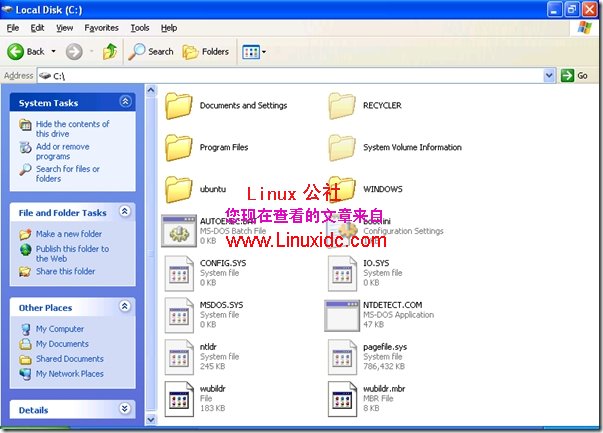This screenshot has width=603, height=433.
Task: Select the MSDOS.SYS file icon
Action: 179,315
